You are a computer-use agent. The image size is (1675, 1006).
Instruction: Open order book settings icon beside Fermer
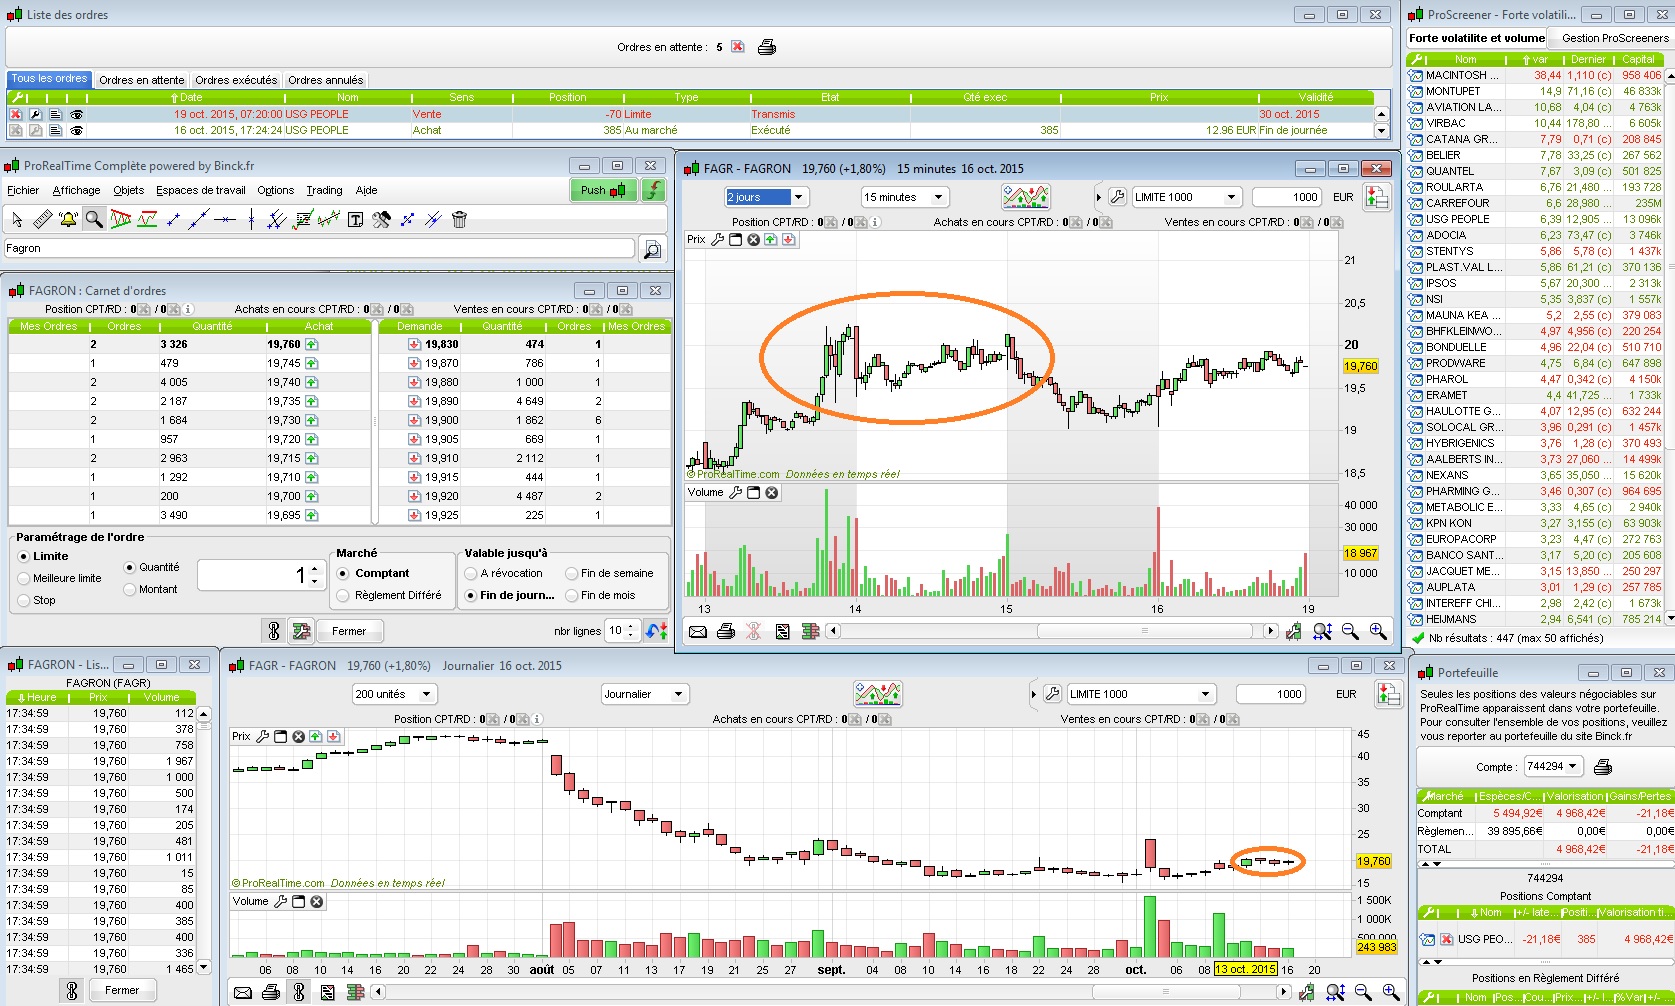tap(300, 631)
